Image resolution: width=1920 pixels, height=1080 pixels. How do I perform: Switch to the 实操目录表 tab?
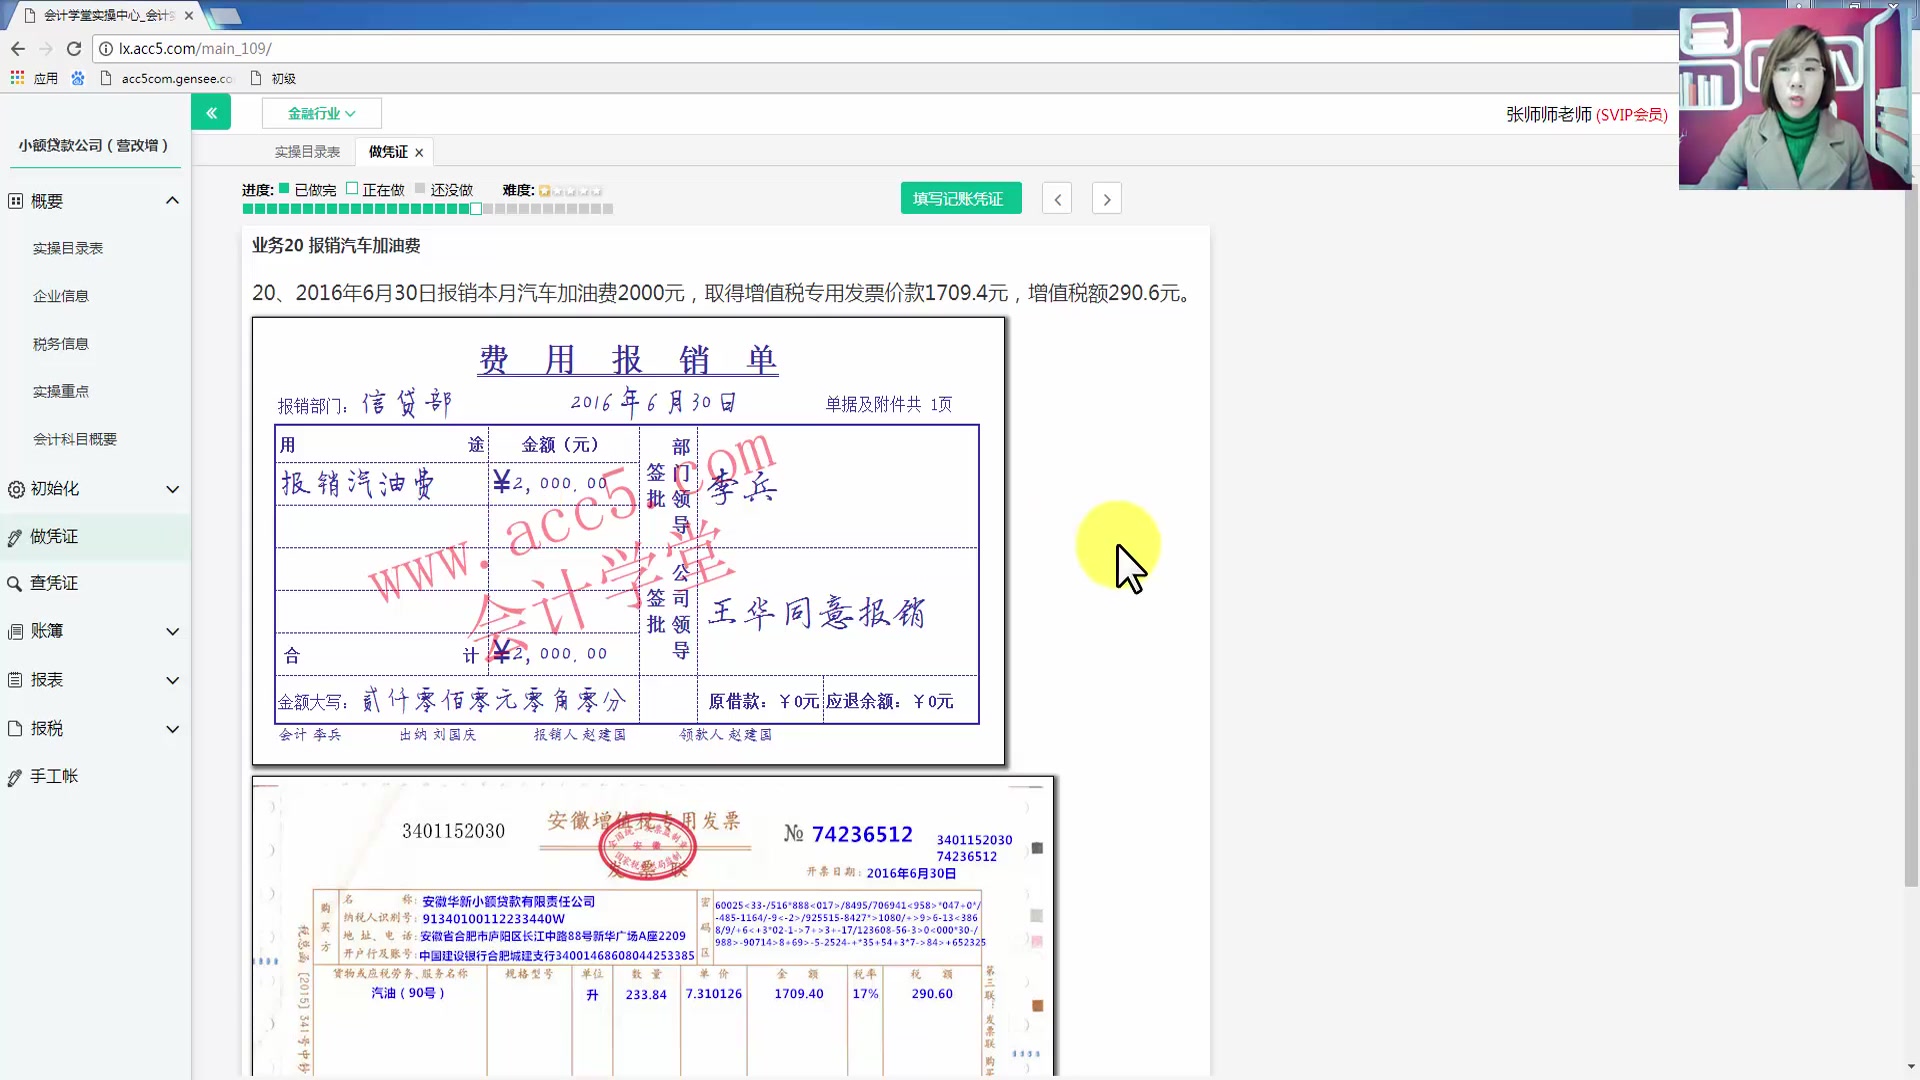pyautogui.click(x=306, y=151)
